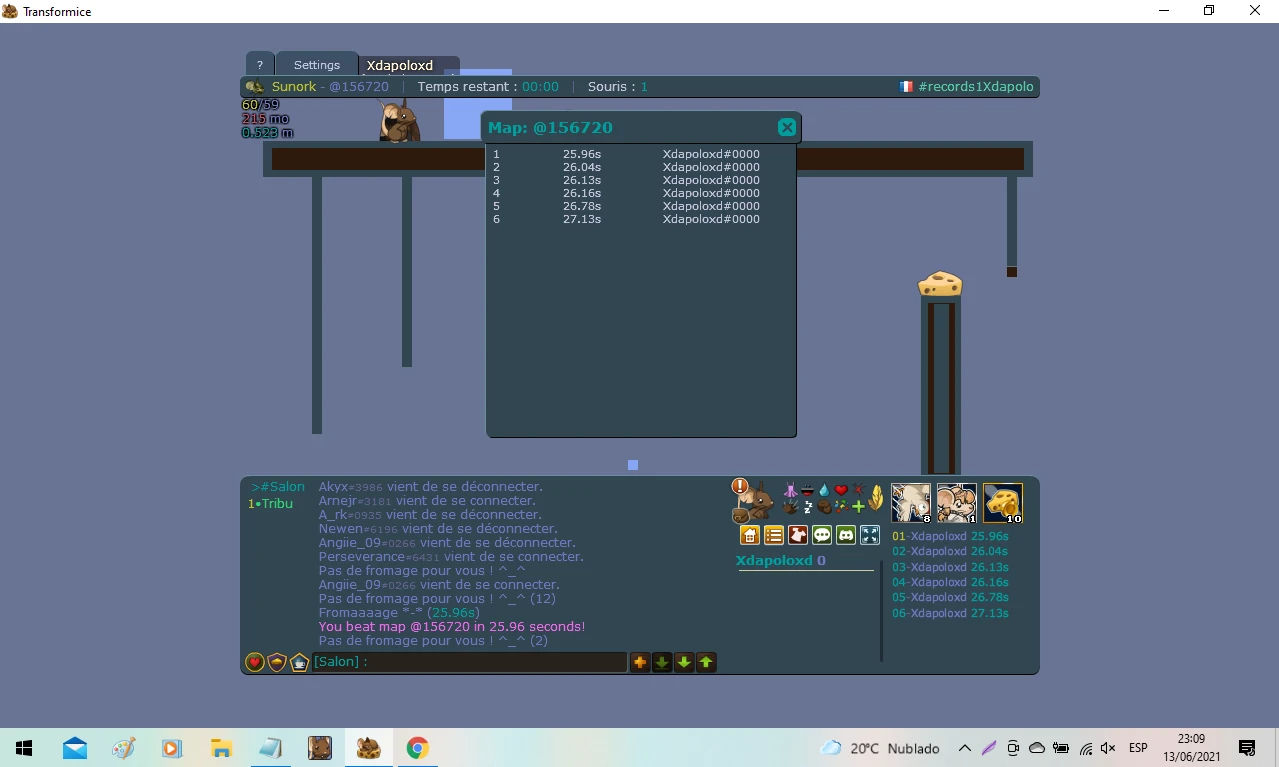Screen dimensions: 1279x767
Task: Open the shop shirt icon
Action: [798, 535]
